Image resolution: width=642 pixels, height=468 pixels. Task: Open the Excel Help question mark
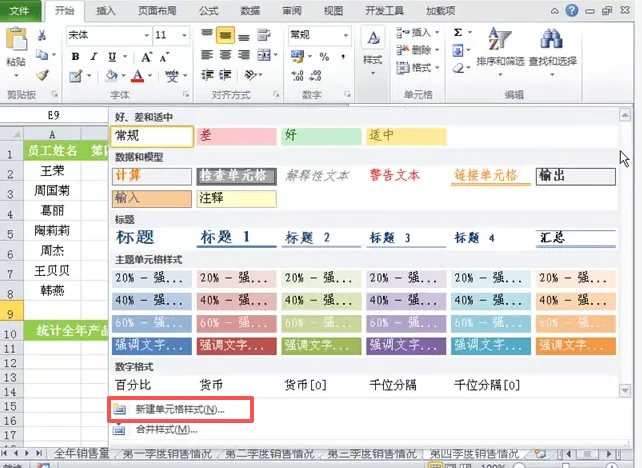coord(572,10)
